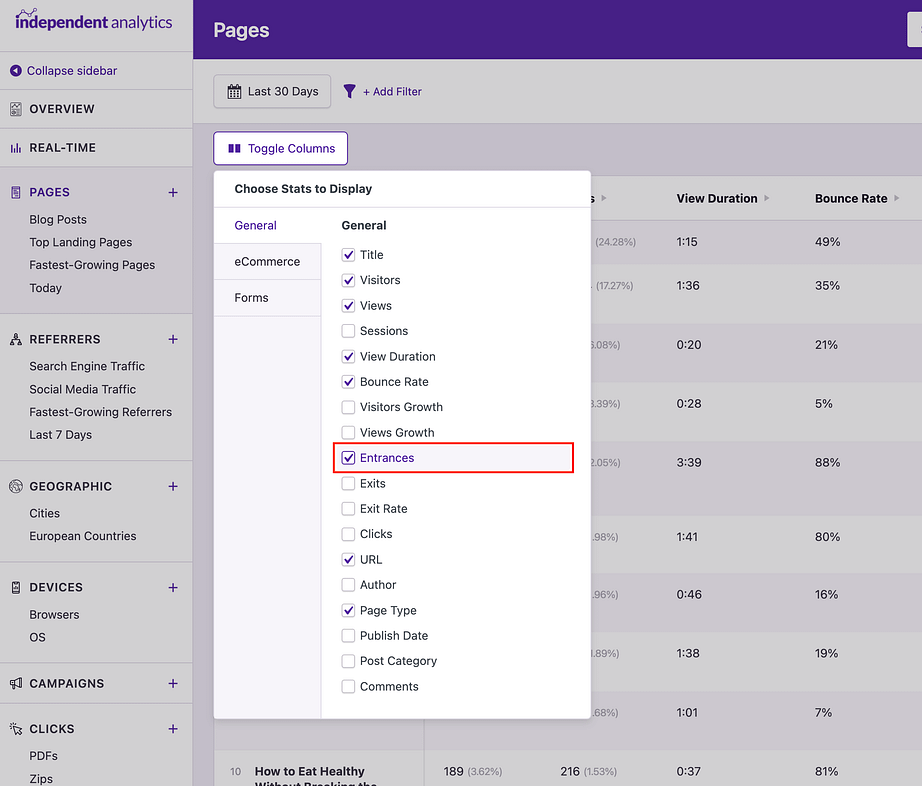Click the filter funnel icon
Screen dimensions: 922x786
(349, 91)
